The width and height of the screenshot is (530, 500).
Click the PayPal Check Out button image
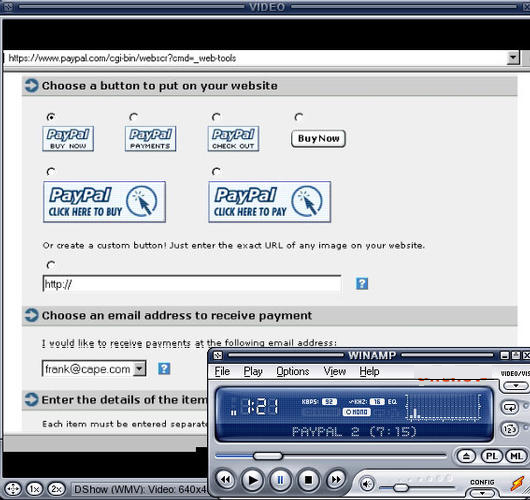point(233,139)
